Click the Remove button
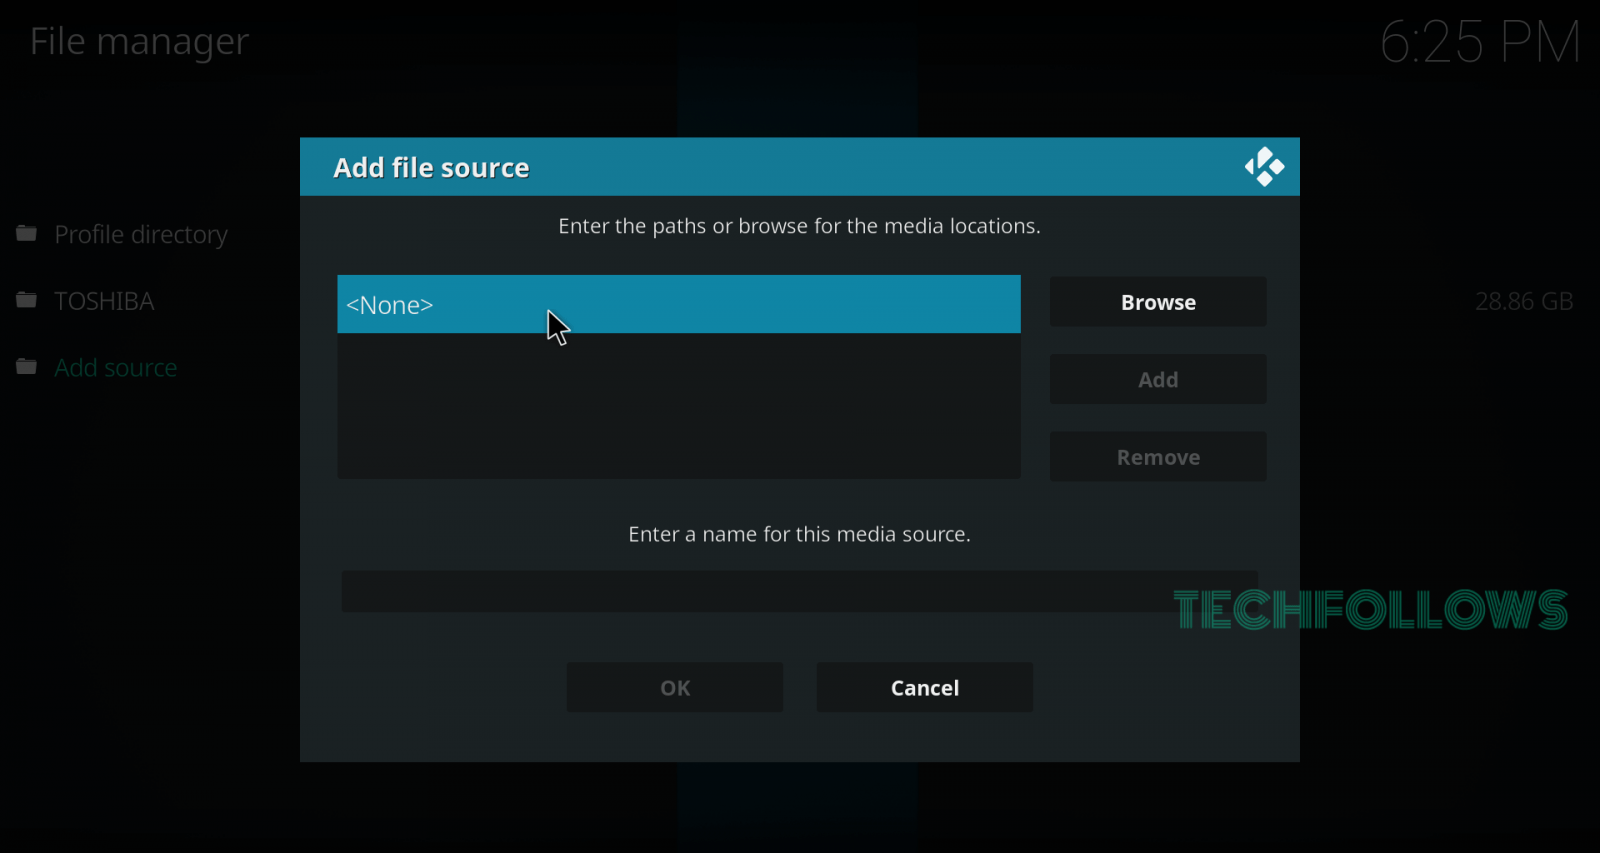Image resolution: width=1600 pixels, height=853 pixels. 1158,457
